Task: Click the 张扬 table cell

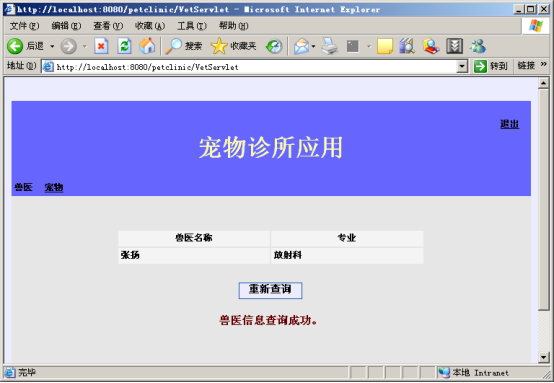Action: point(194,255)
